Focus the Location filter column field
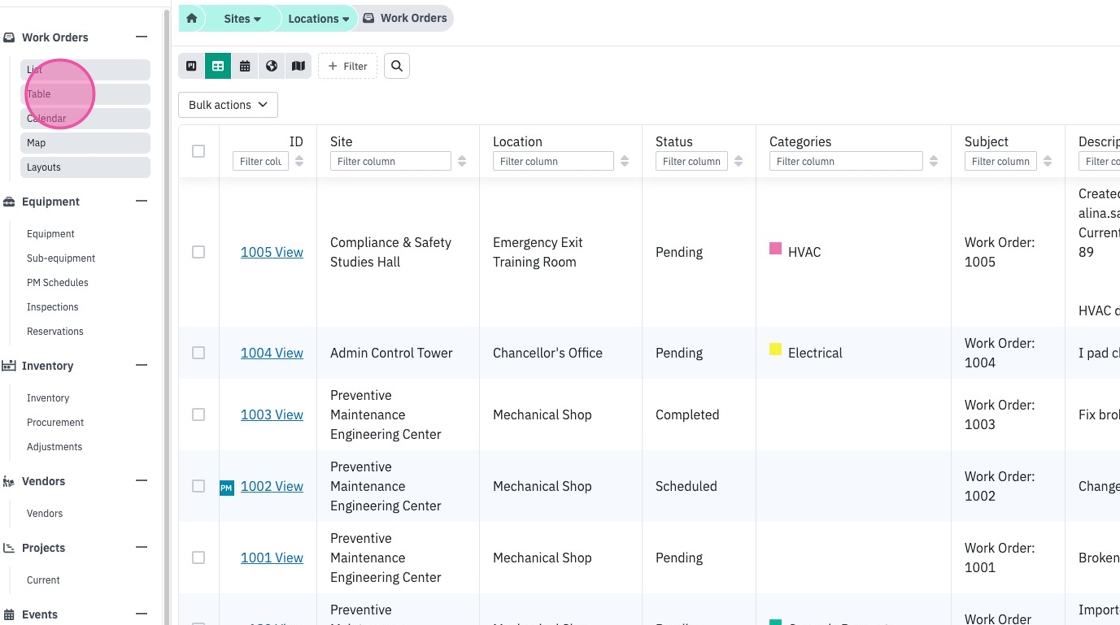The width and height of the screenshot is (1120, 625). pyautogui.click(x=553, y=161)
